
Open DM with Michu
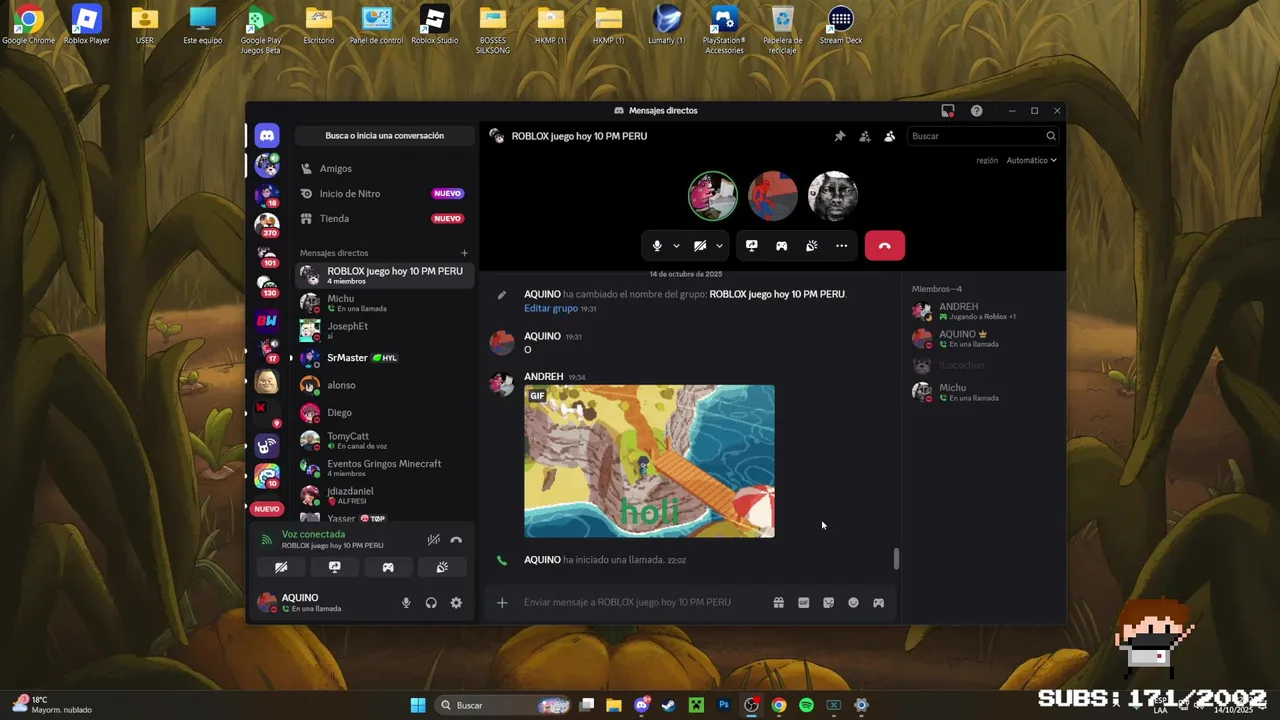coord(385,303)
